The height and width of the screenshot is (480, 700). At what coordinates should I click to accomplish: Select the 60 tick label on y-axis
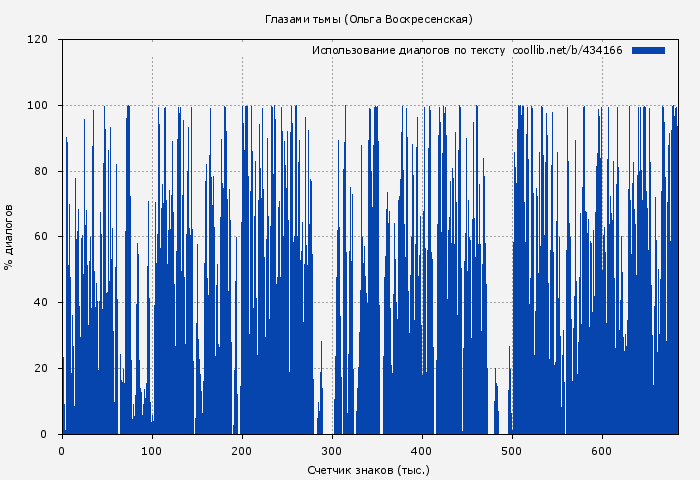click(41, 237)
